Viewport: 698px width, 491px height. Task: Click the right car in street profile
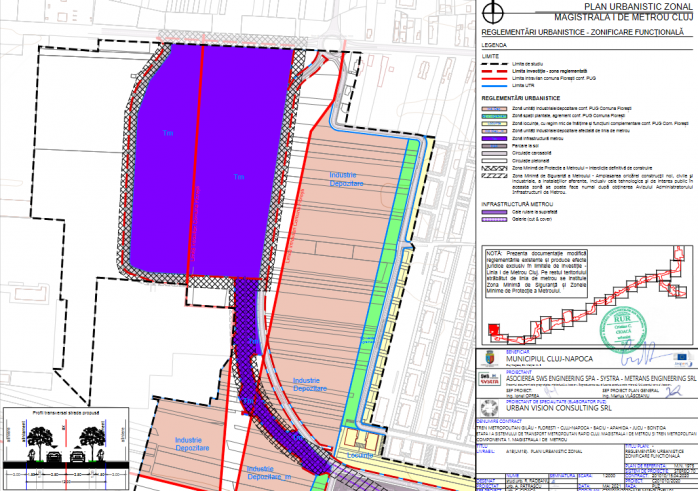pyautogui.click(x=77, y=456)
